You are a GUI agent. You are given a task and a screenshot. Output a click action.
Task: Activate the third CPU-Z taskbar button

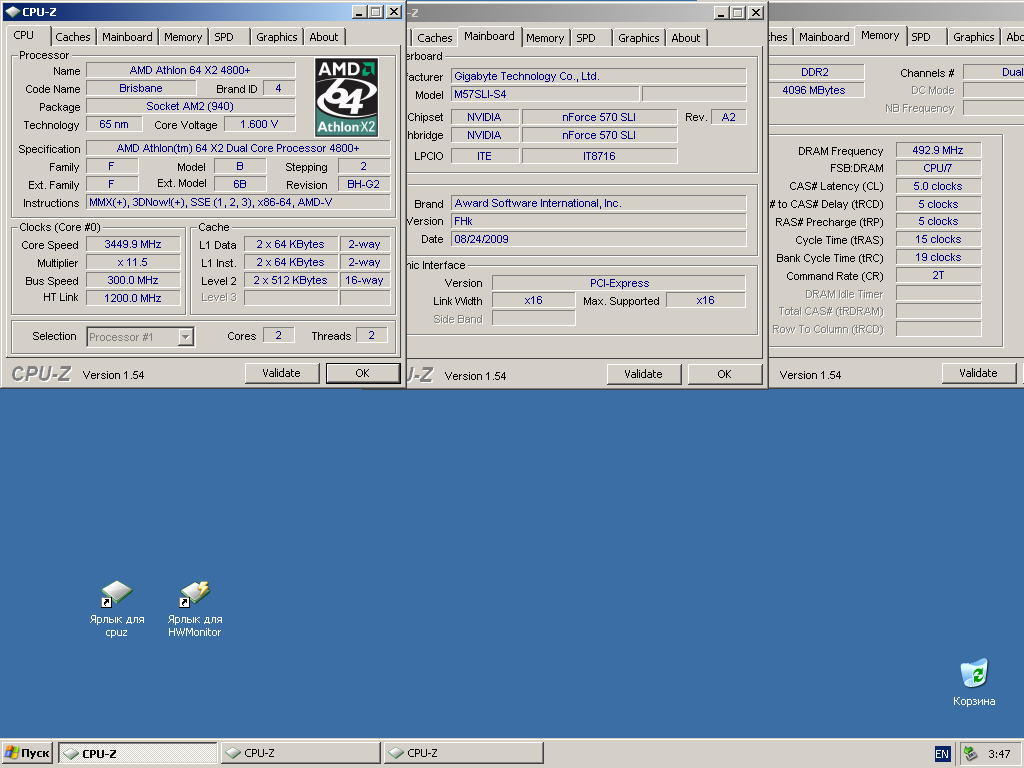tap(464, 753)
